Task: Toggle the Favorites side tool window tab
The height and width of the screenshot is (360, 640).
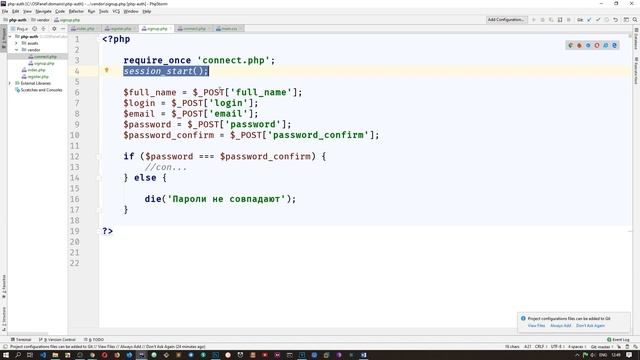Action: tap(4, 286)
